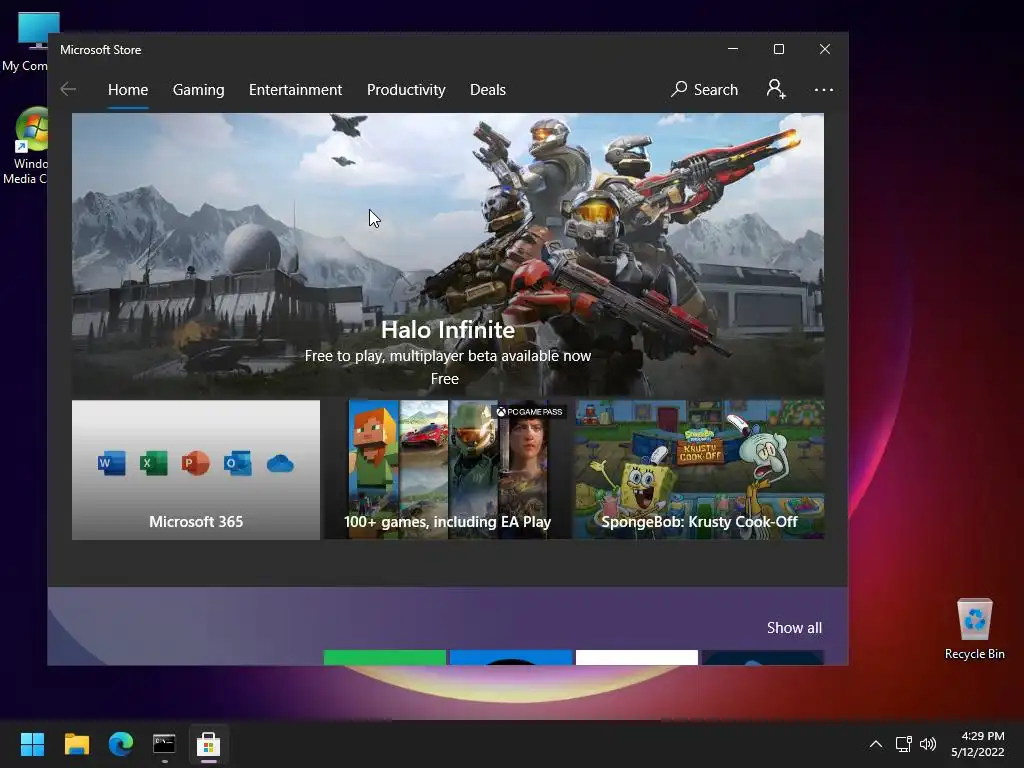
Task: Close the Microsoft Store window
Action: point(825,49)
